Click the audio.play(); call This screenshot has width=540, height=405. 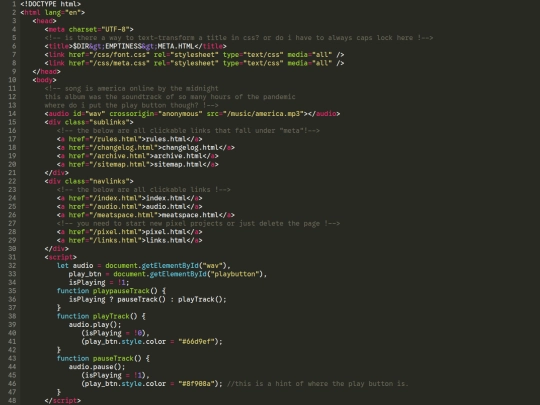(95, 325)
